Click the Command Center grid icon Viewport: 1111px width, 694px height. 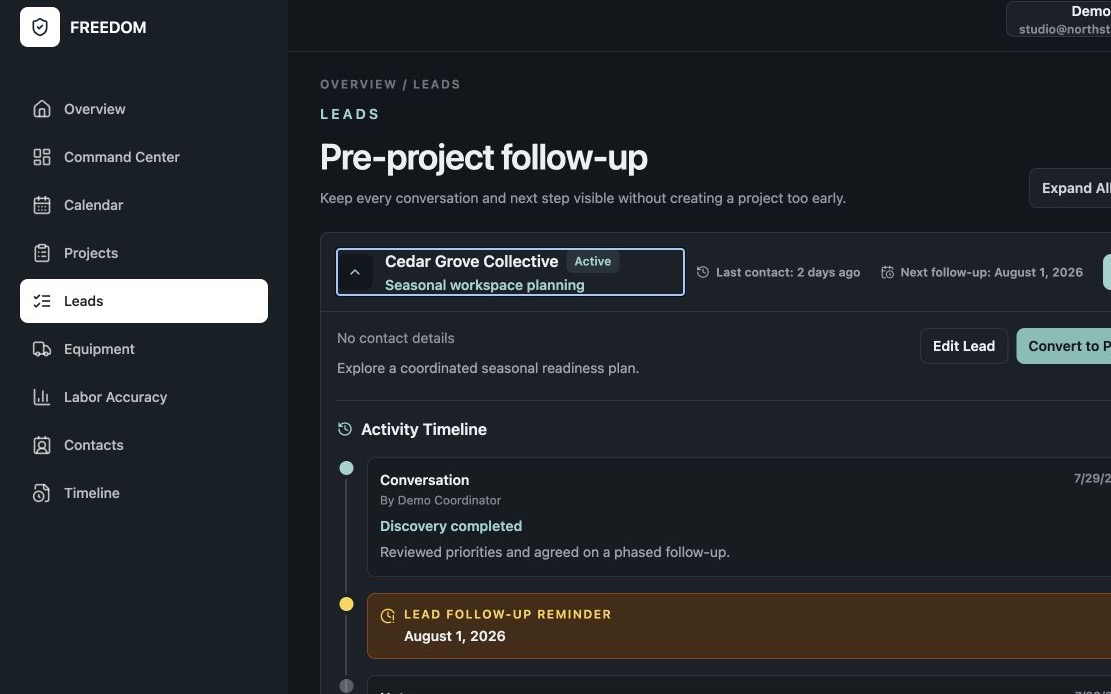click(42, 157)
